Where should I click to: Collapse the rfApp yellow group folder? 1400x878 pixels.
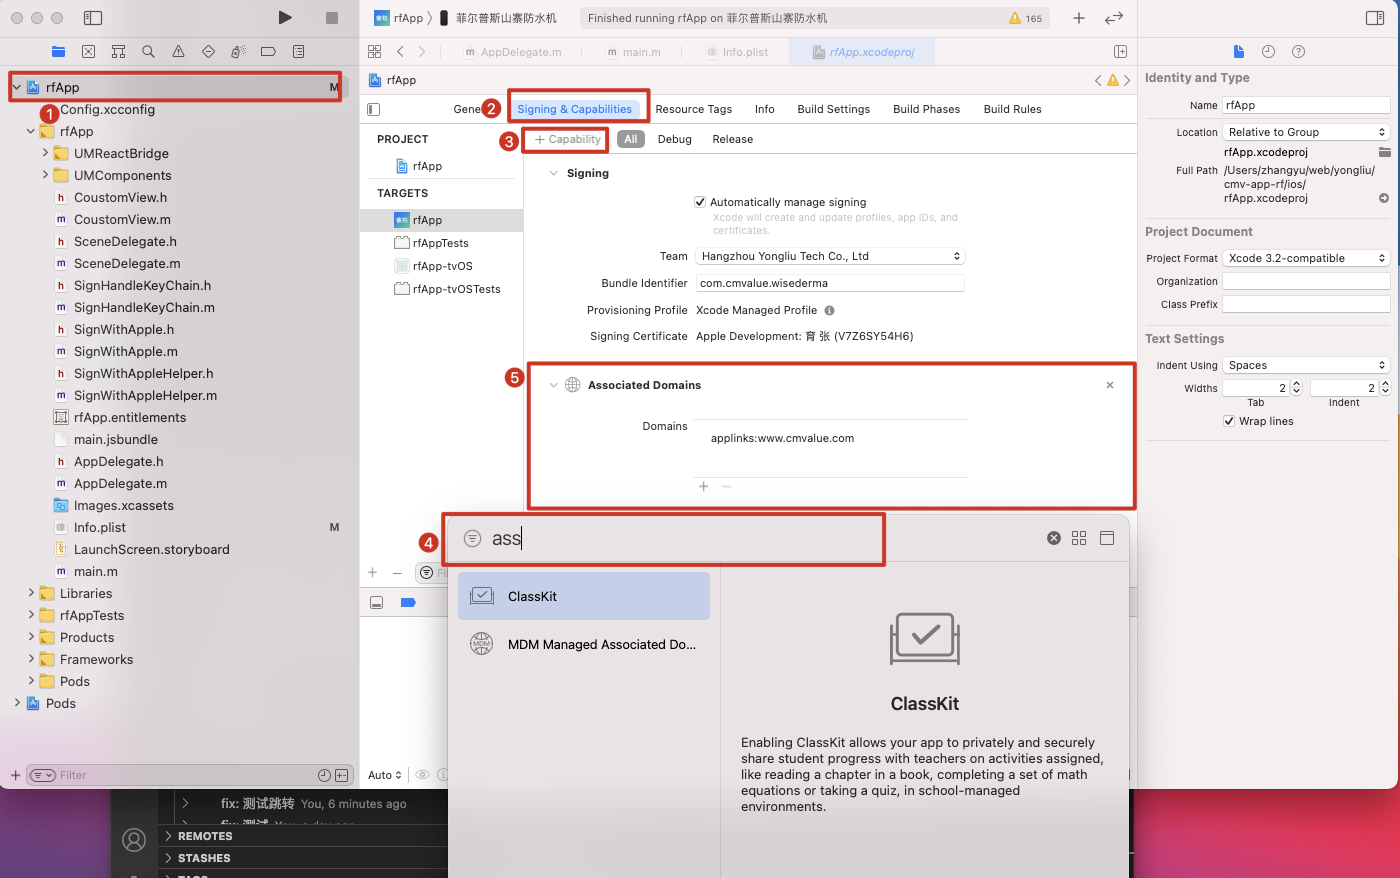(31, 132)
